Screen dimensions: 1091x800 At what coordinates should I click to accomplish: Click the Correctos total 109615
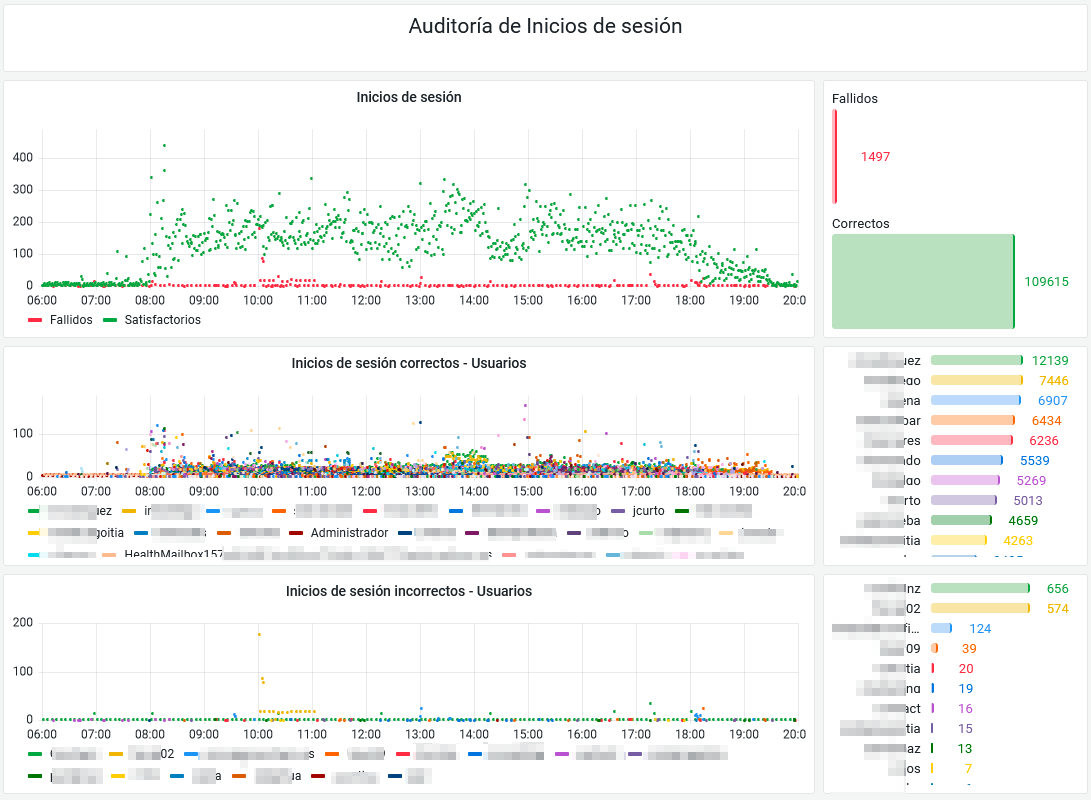coord(1046,282)
